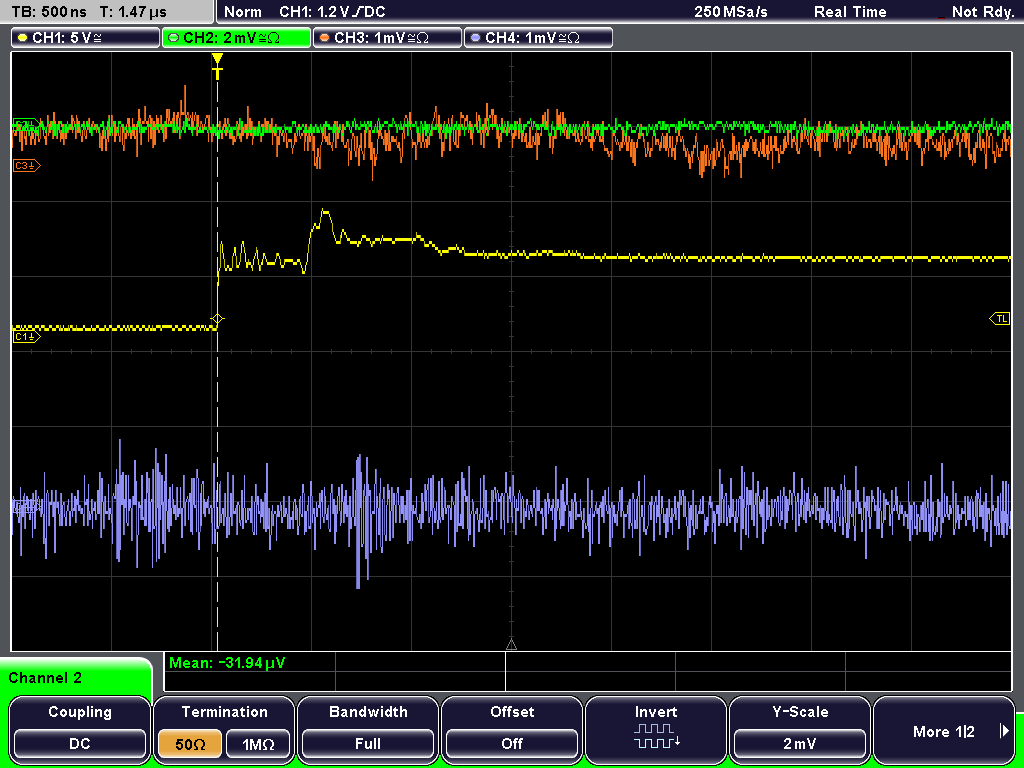Click the 250 MSa/s sample rate readout
Image resolution: width=1024 pixels, height=768 pixels.
(x=731, y=12)
